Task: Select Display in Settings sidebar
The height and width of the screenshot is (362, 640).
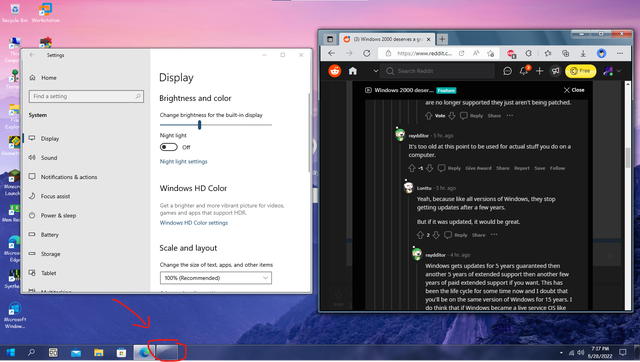Action: (x=50, y=138)
